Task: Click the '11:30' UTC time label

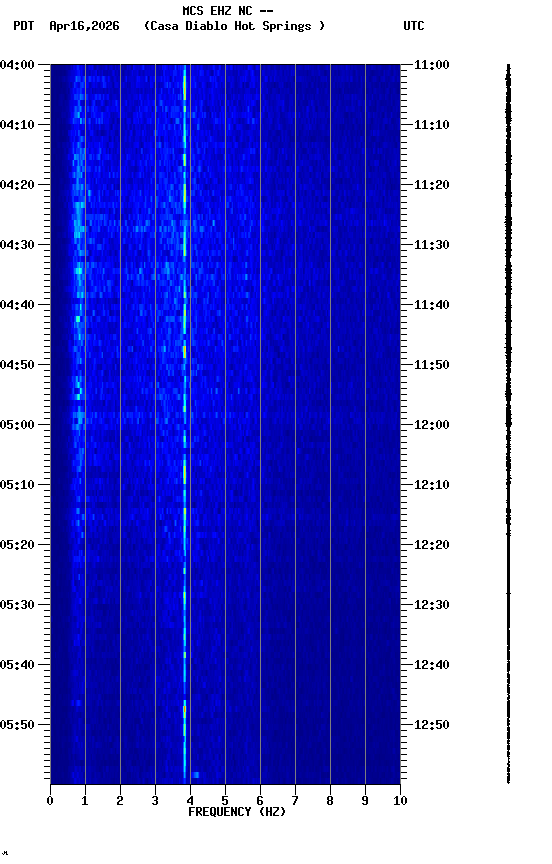Action: point(432,245)
